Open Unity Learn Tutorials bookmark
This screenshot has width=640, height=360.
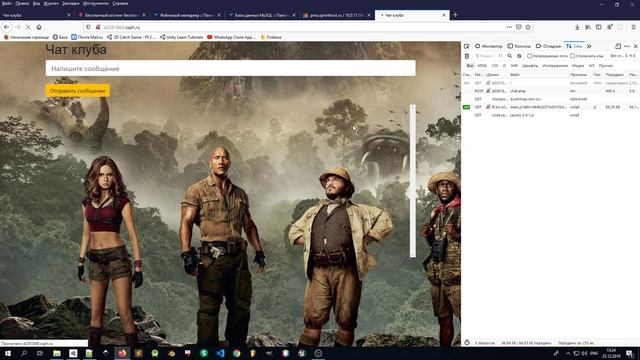[x=181, y=37]
